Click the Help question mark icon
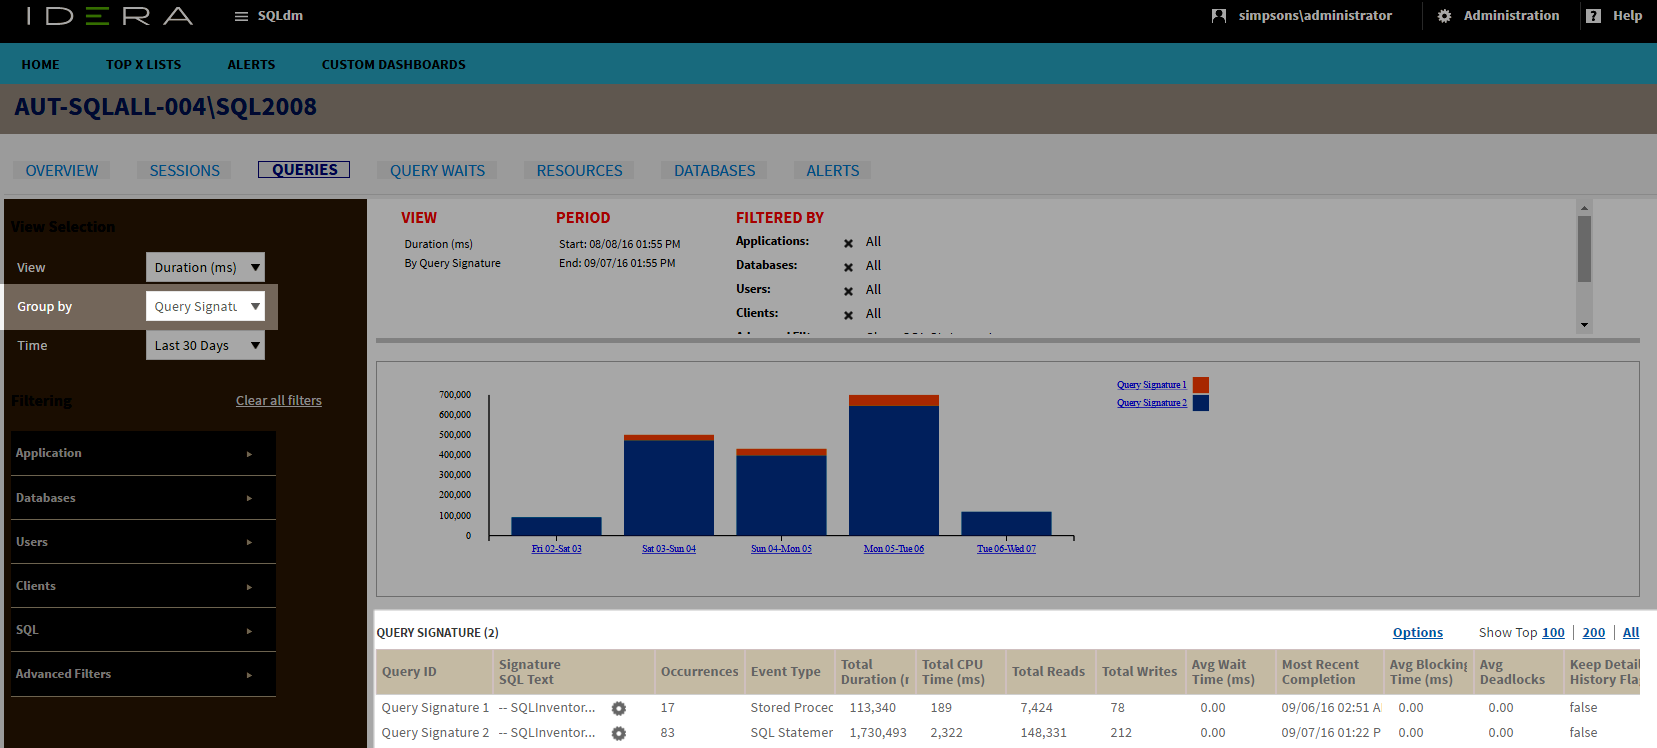Image resolution: width=1657 pixels, height=748 pixels. click(x=1594, y=16)
